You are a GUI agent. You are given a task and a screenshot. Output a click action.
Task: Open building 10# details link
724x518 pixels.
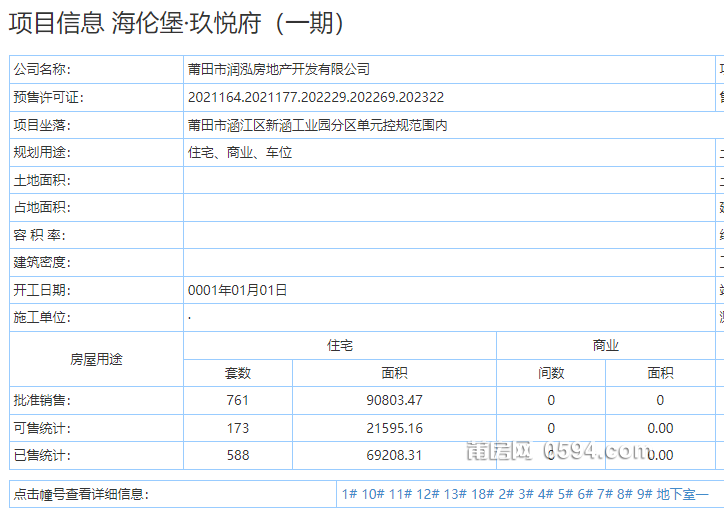(x=373, y=494)
